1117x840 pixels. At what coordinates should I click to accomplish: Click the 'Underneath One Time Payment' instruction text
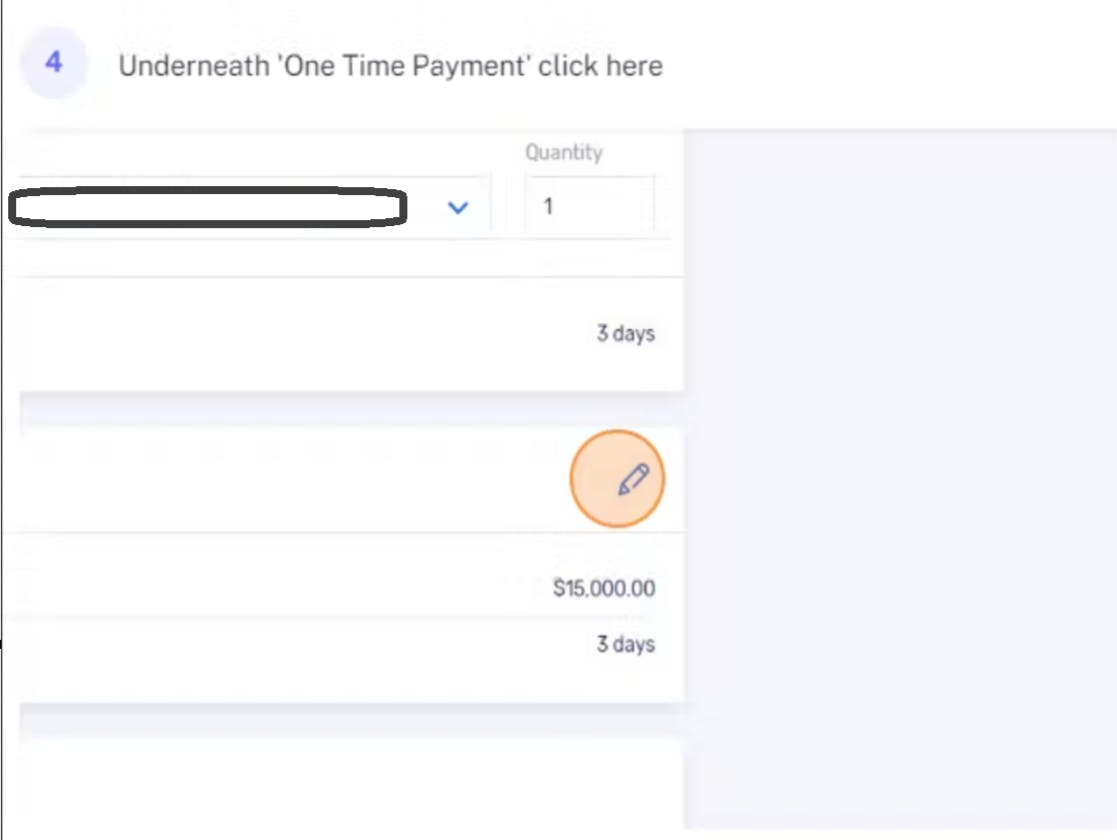[x=390, y=66]
